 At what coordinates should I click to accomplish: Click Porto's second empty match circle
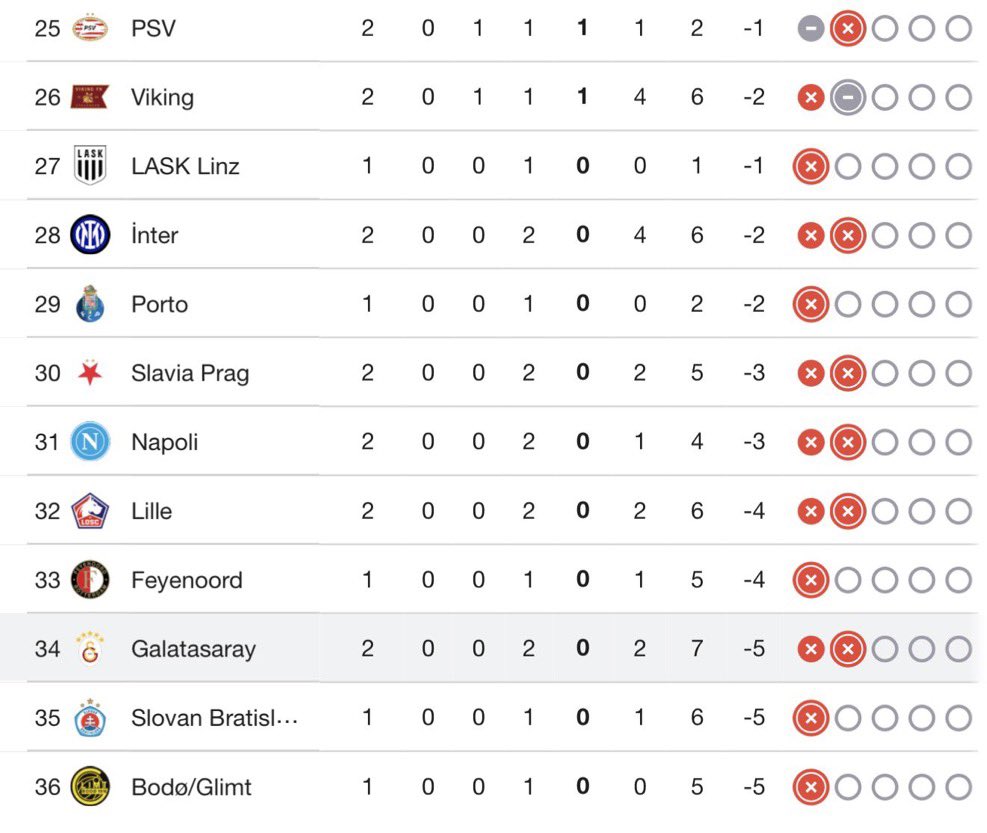(885, 304)
